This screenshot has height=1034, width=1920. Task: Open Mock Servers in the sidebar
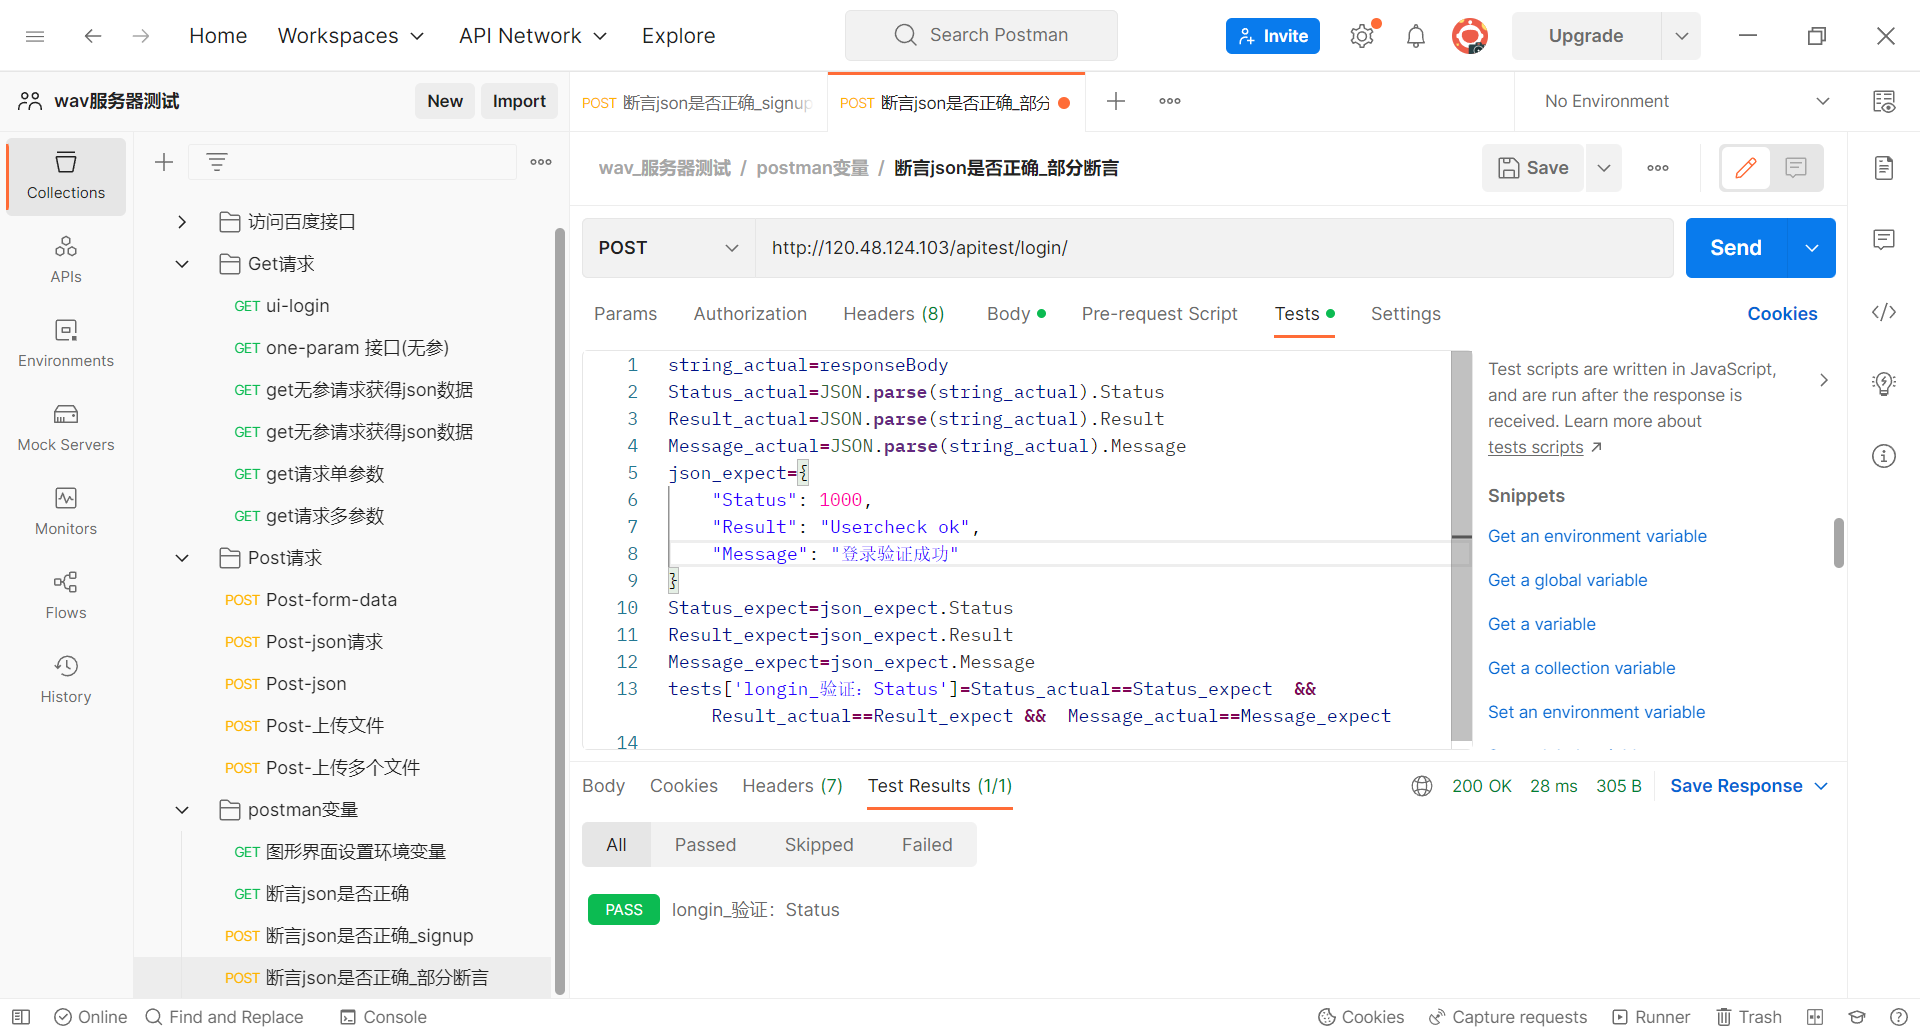[66, 428]
